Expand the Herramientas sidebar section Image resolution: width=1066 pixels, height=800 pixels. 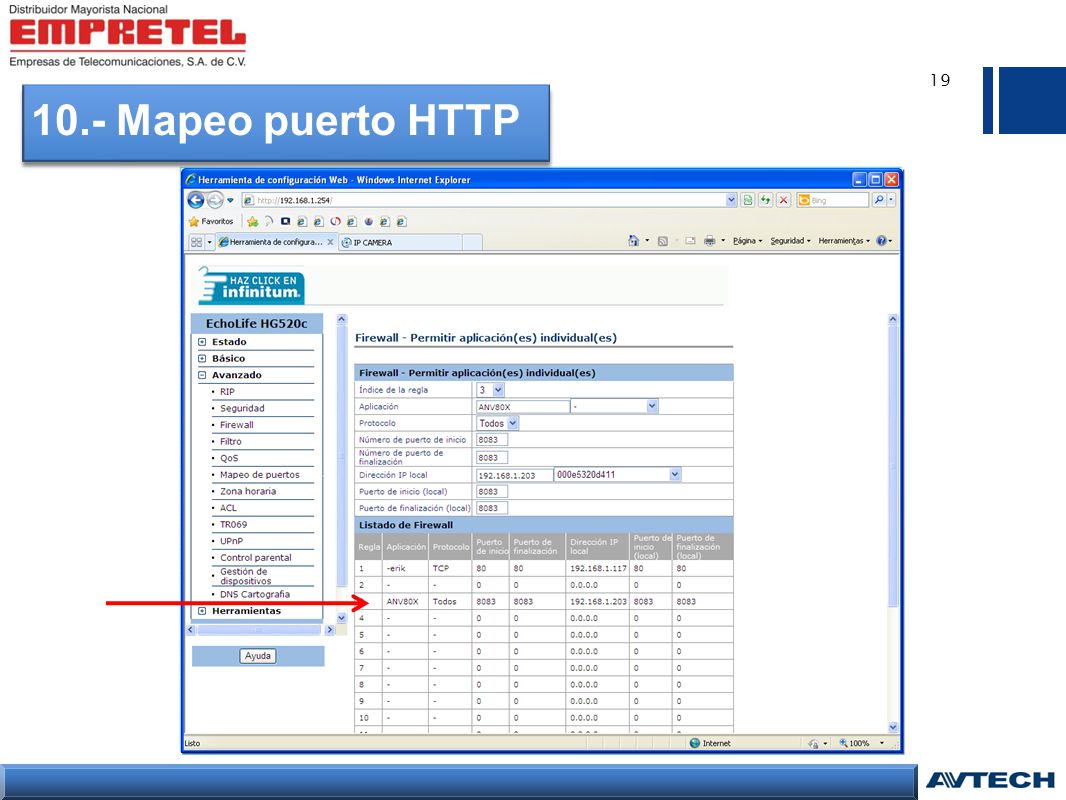click(202, 611)
